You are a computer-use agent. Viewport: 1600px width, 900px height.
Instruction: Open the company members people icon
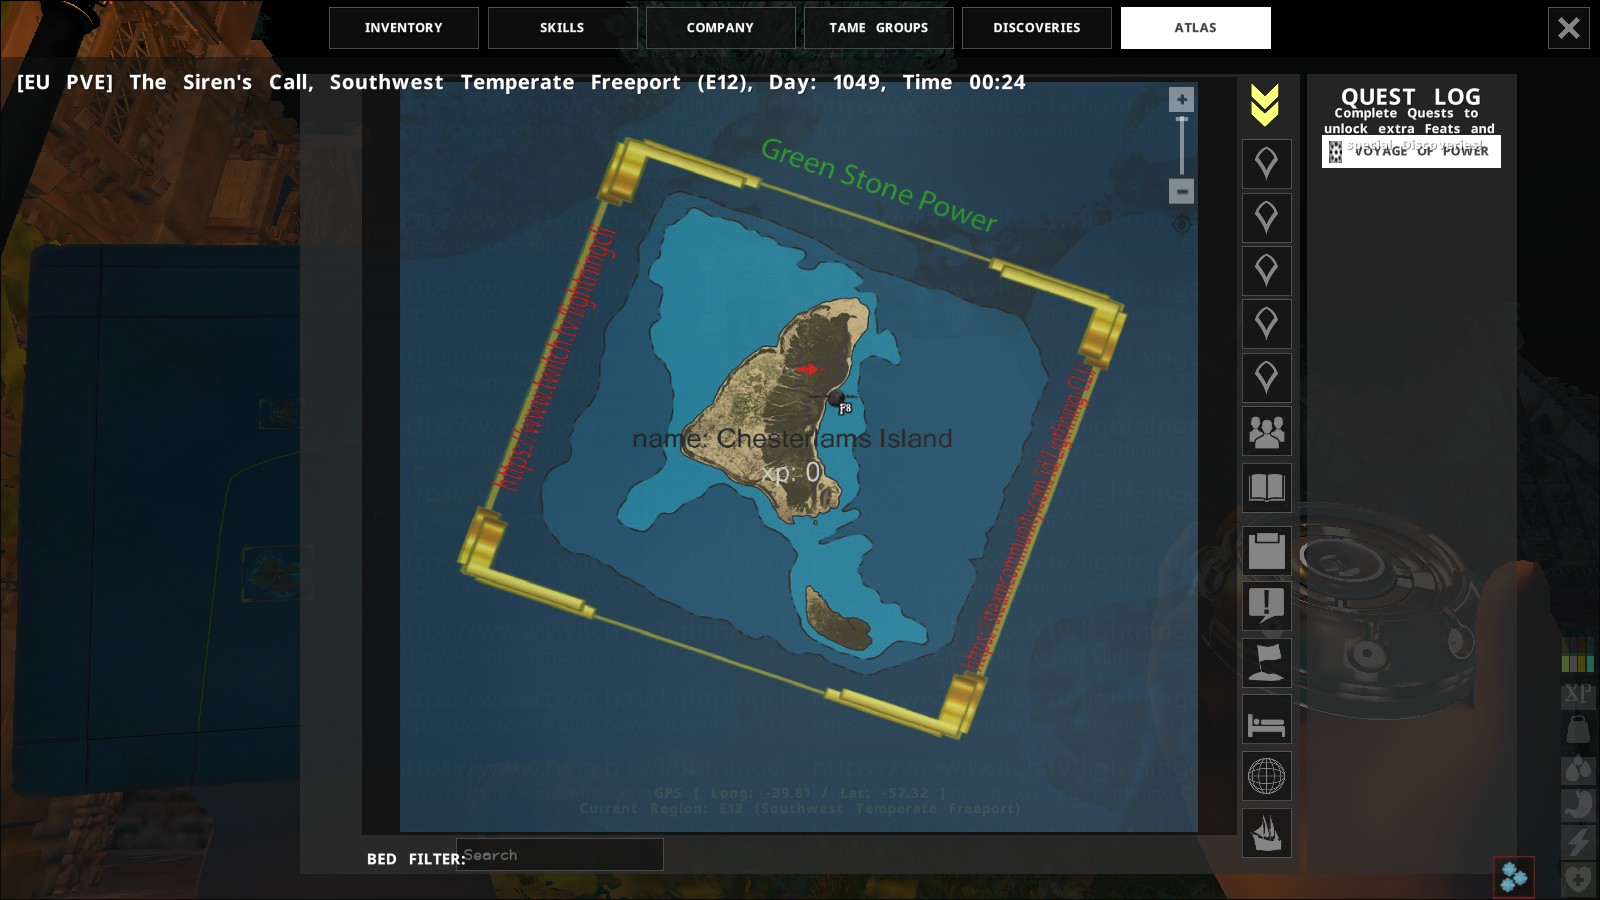[x=1267, y=432]
